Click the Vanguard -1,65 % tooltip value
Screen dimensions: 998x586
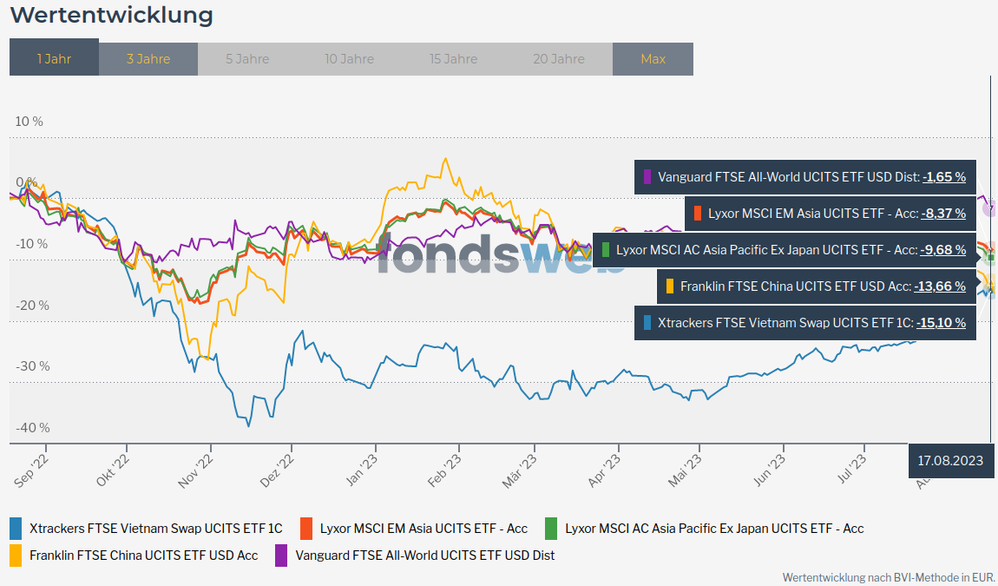[x=944, y=177]
